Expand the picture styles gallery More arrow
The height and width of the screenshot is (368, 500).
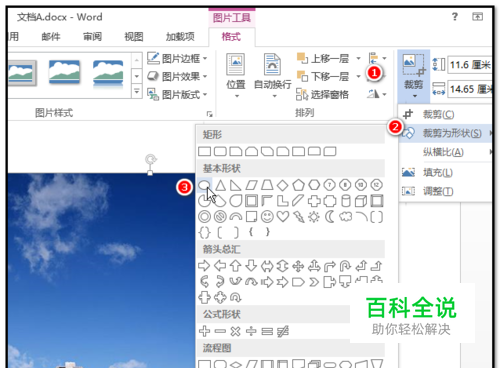tap(137, 91)
